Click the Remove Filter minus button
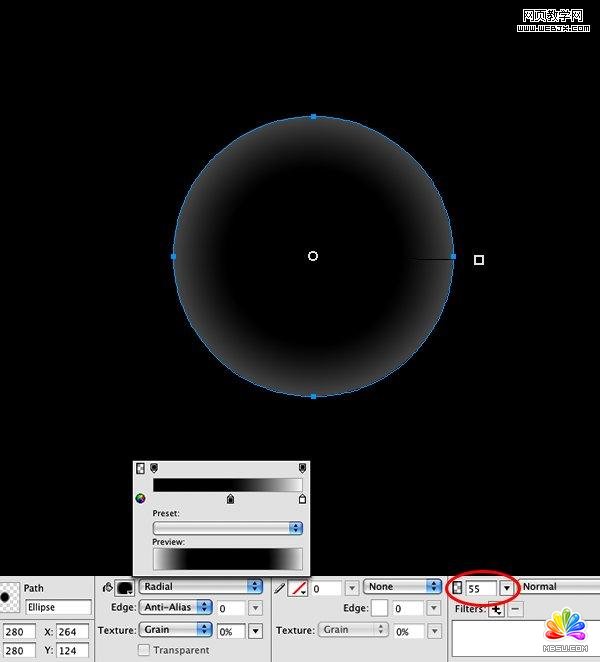This screenshot has height=662, width=600. tap(515, 609)
